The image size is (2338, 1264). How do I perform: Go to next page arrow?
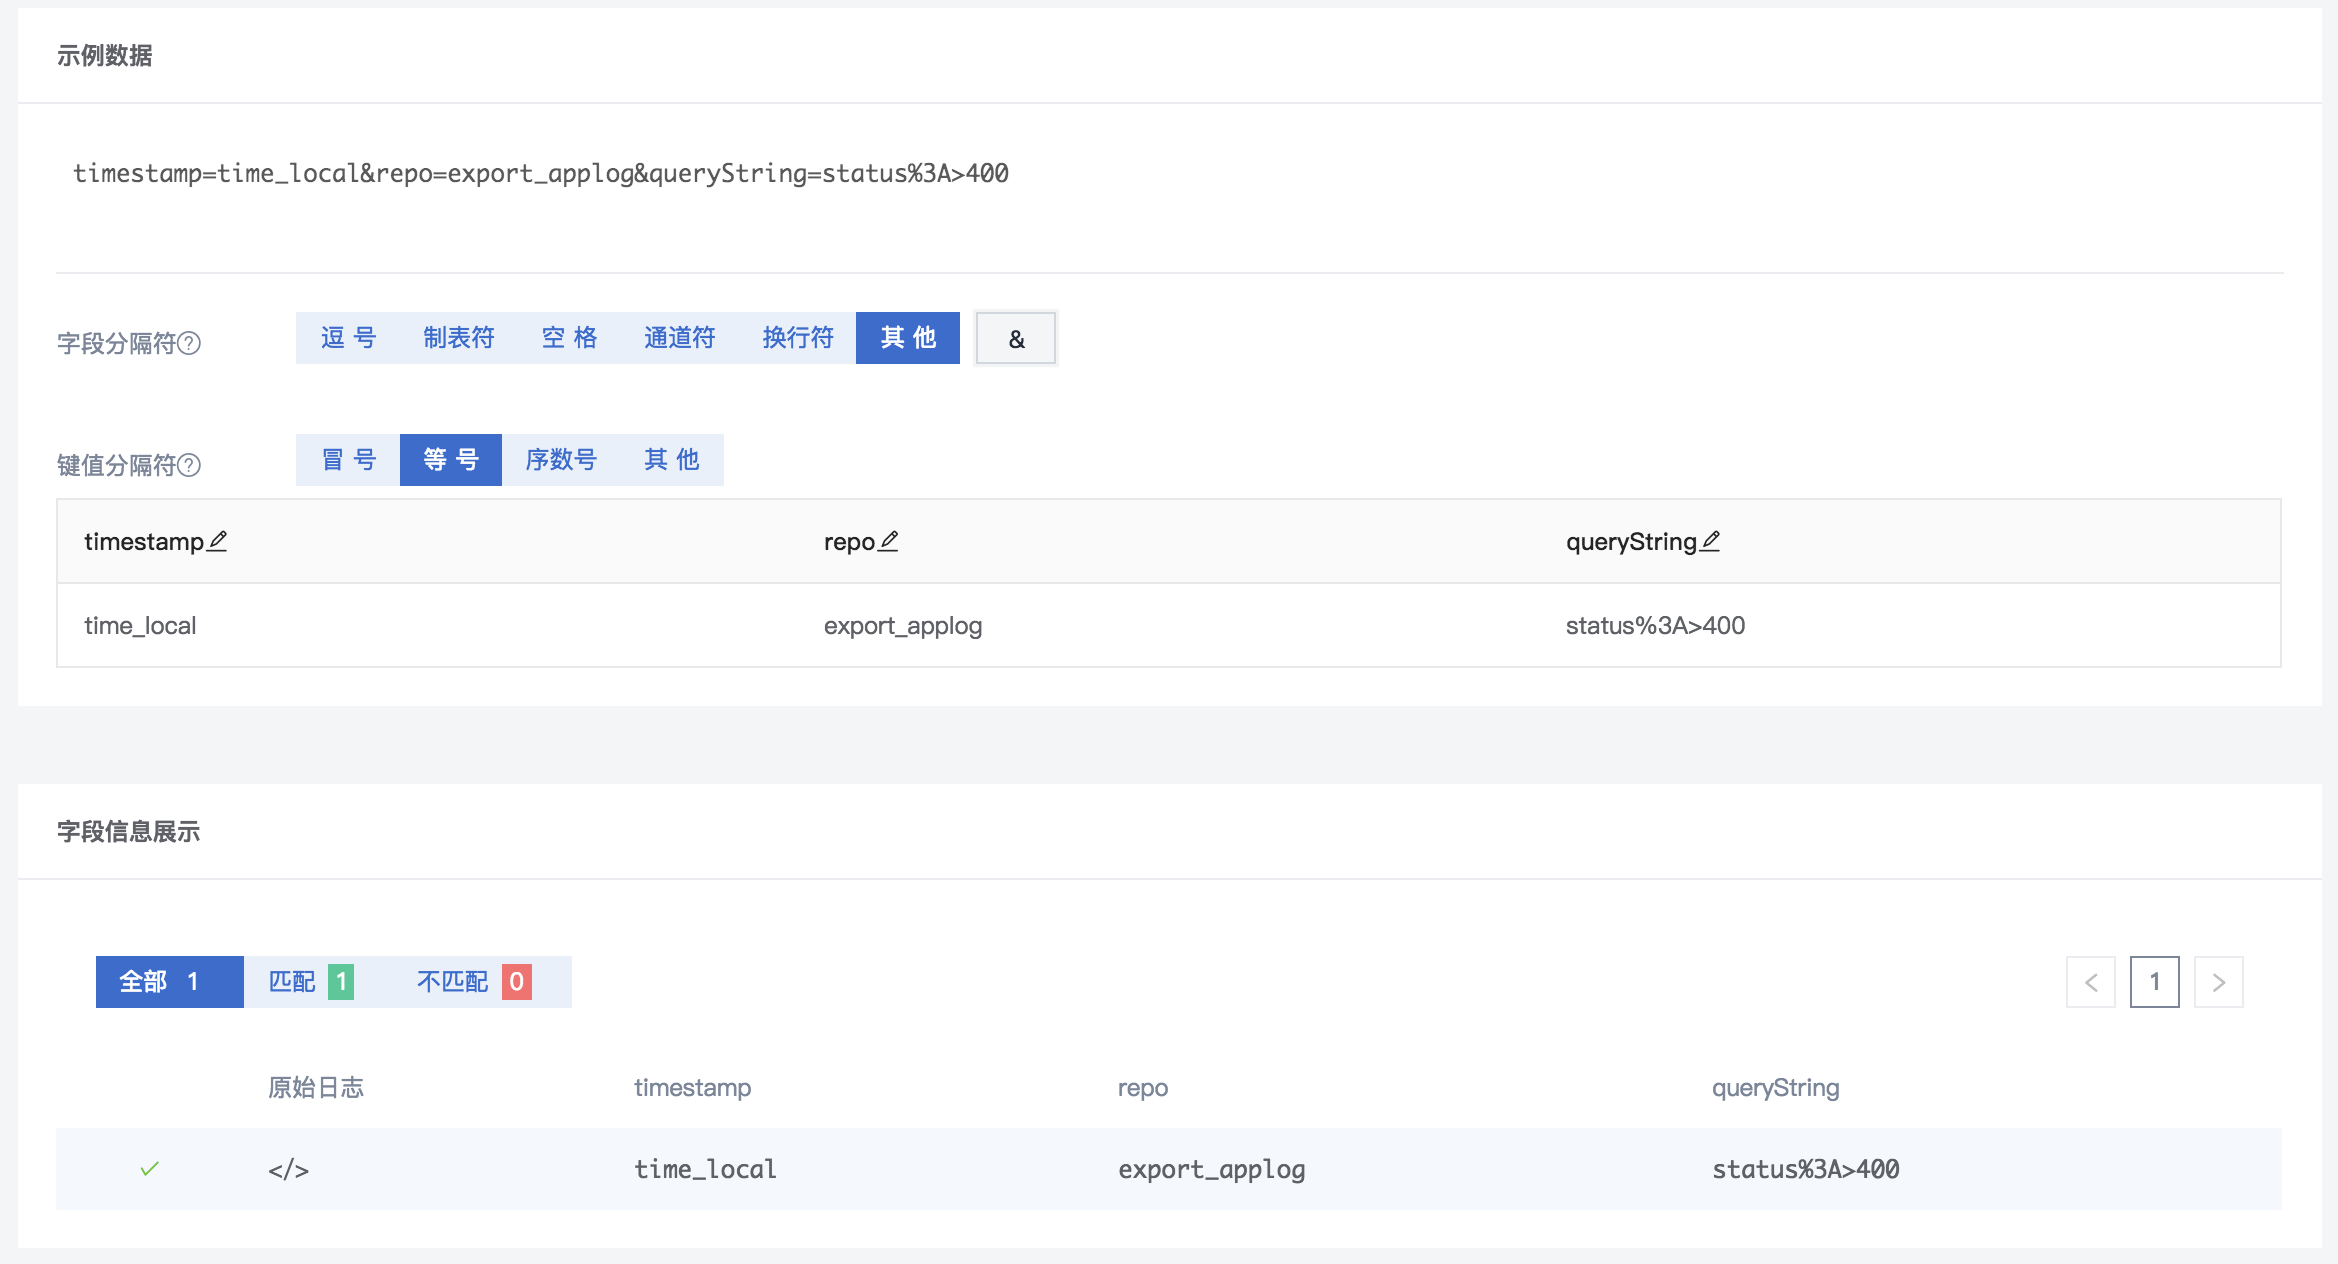coord(2219,982)
